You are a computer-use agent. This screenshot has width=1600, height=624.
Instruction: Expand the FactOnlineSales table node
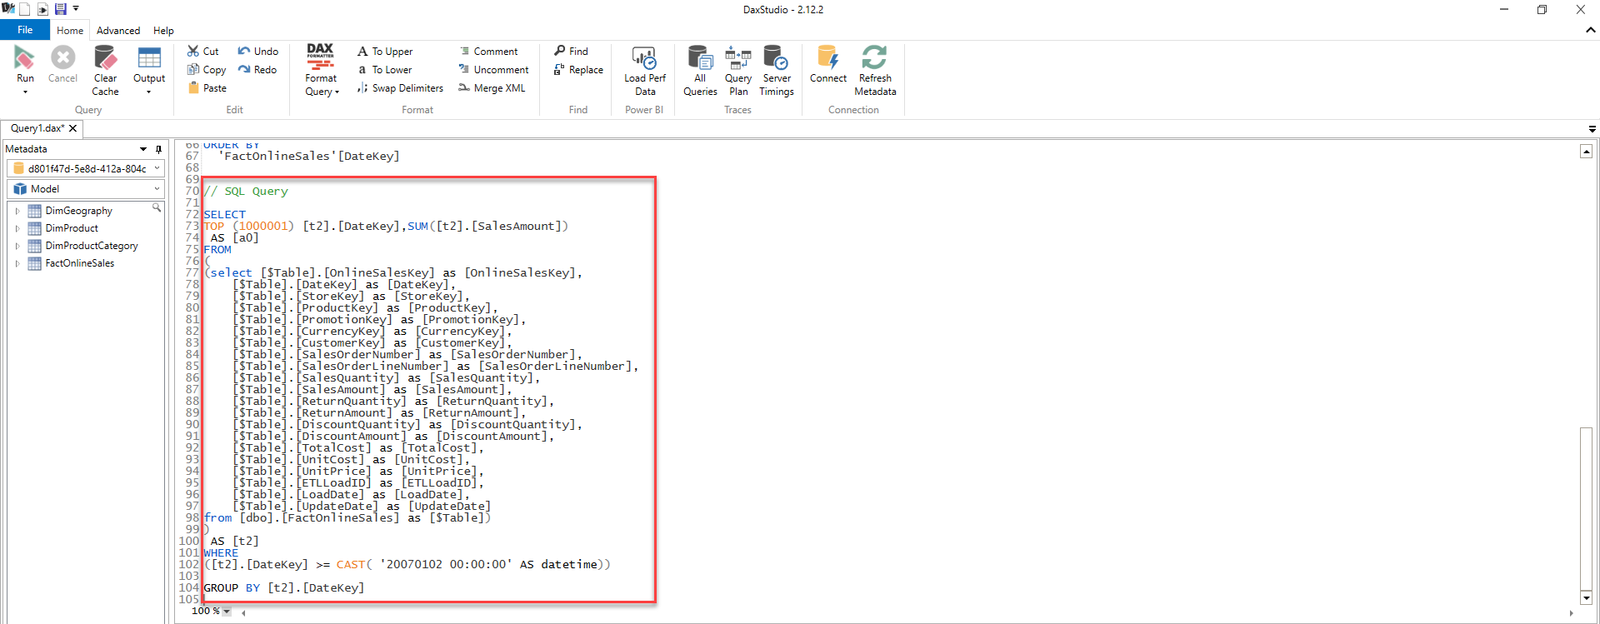tap(17, 264)
